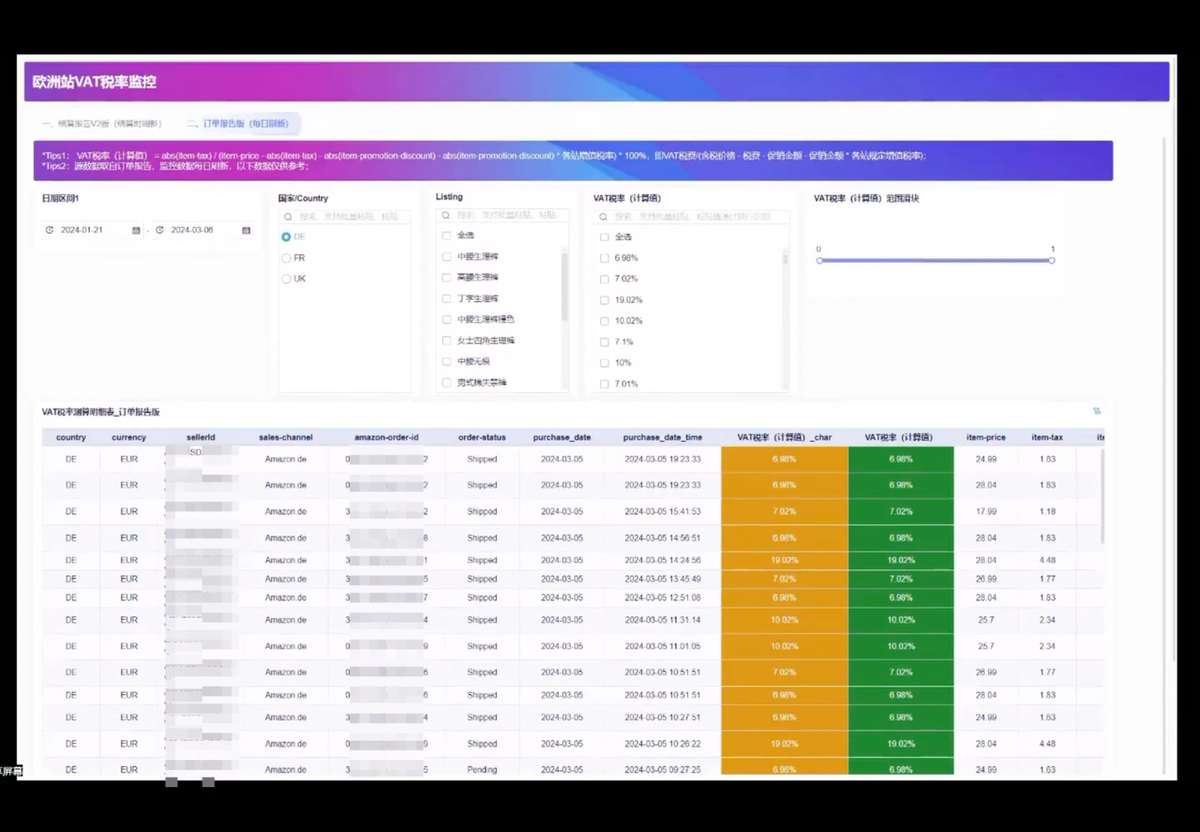The height and width of the screenshot is (832, 1200).
Task: Click clock icon before 2024-01-21 date
Action: [50, 230]
